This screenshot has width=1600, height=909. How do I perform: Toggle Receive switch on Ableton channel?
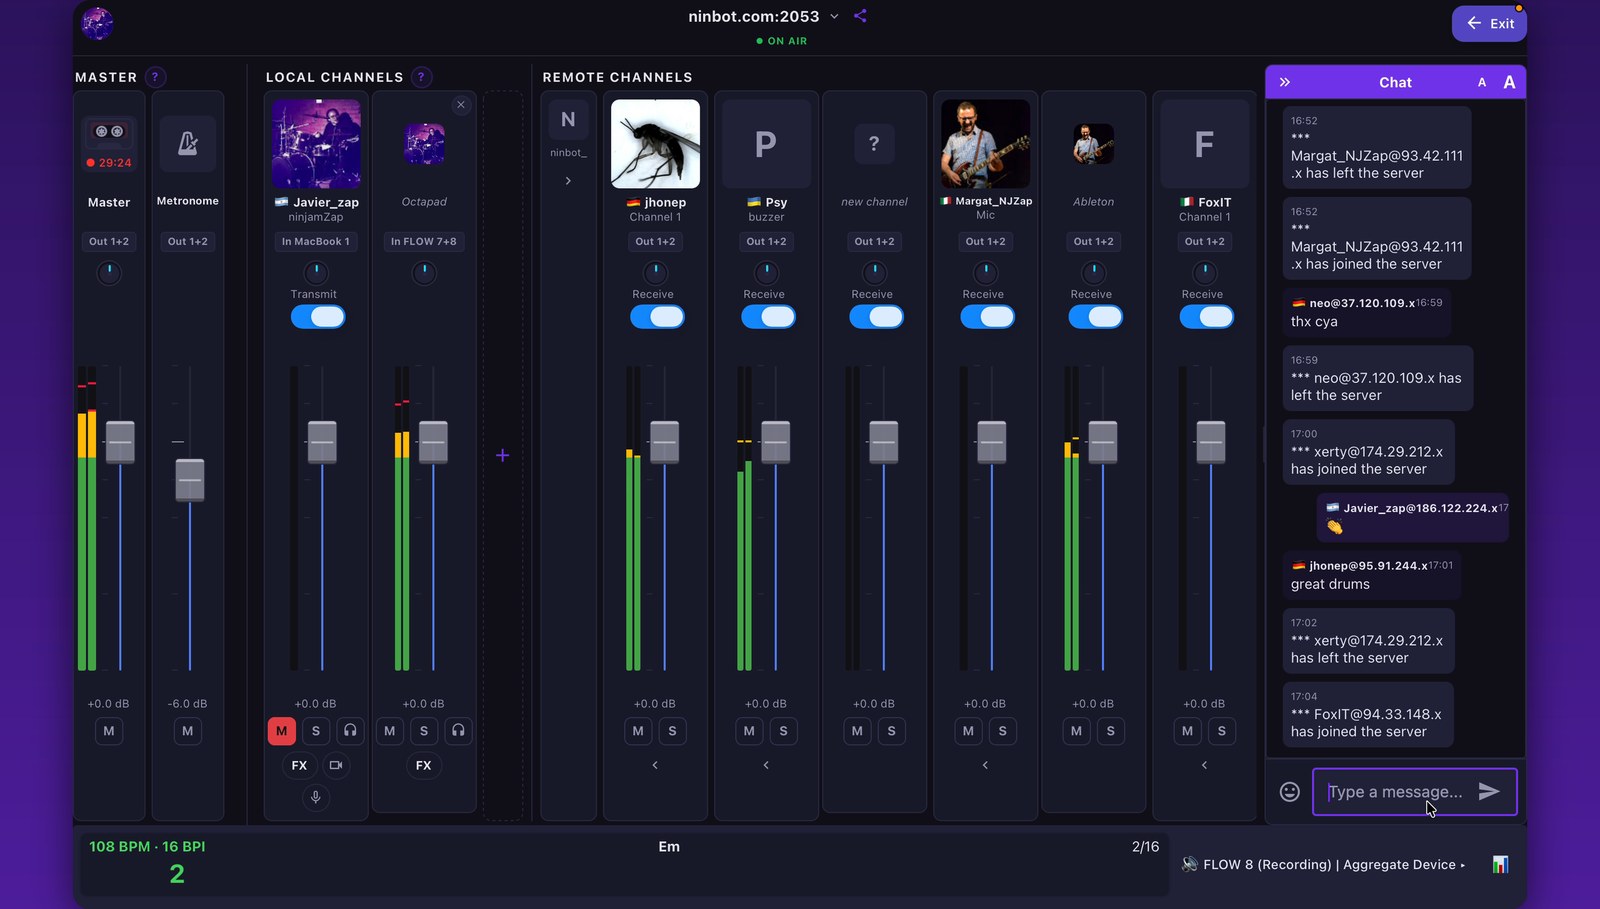coord(1095,317)
